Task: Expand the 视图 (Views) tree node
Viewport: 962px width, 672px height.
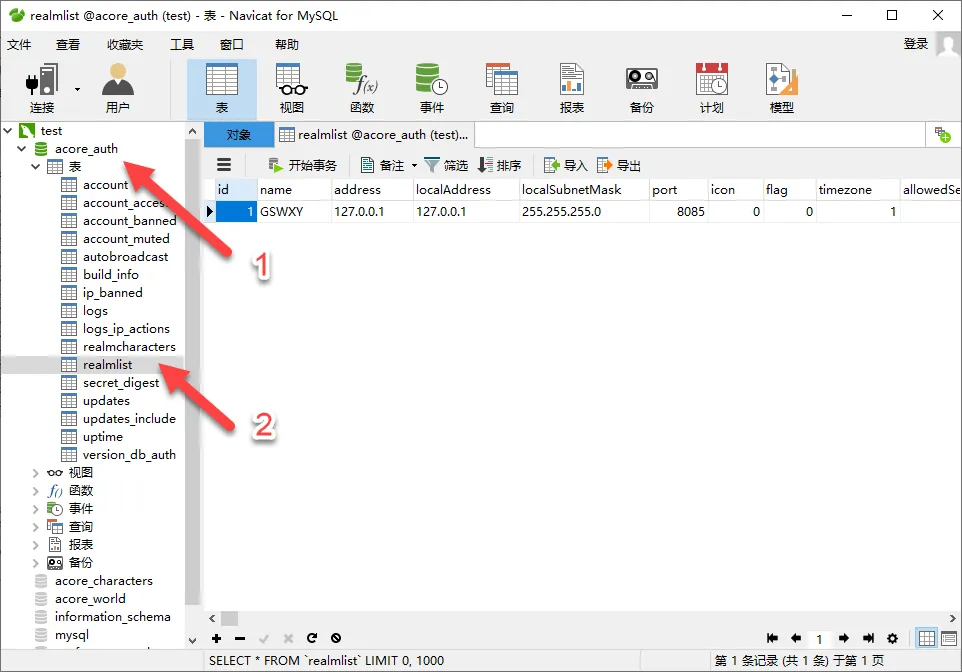Action: (x=36, y=473)
